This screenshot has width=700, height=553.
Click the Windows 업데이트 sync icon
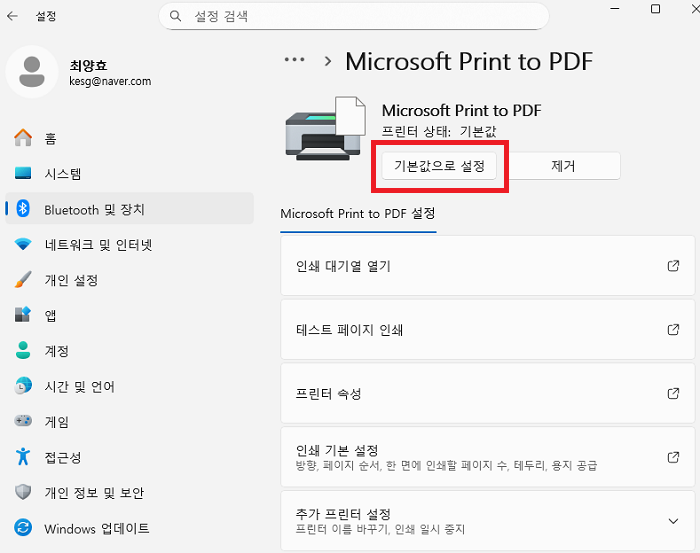coord(23,528)
